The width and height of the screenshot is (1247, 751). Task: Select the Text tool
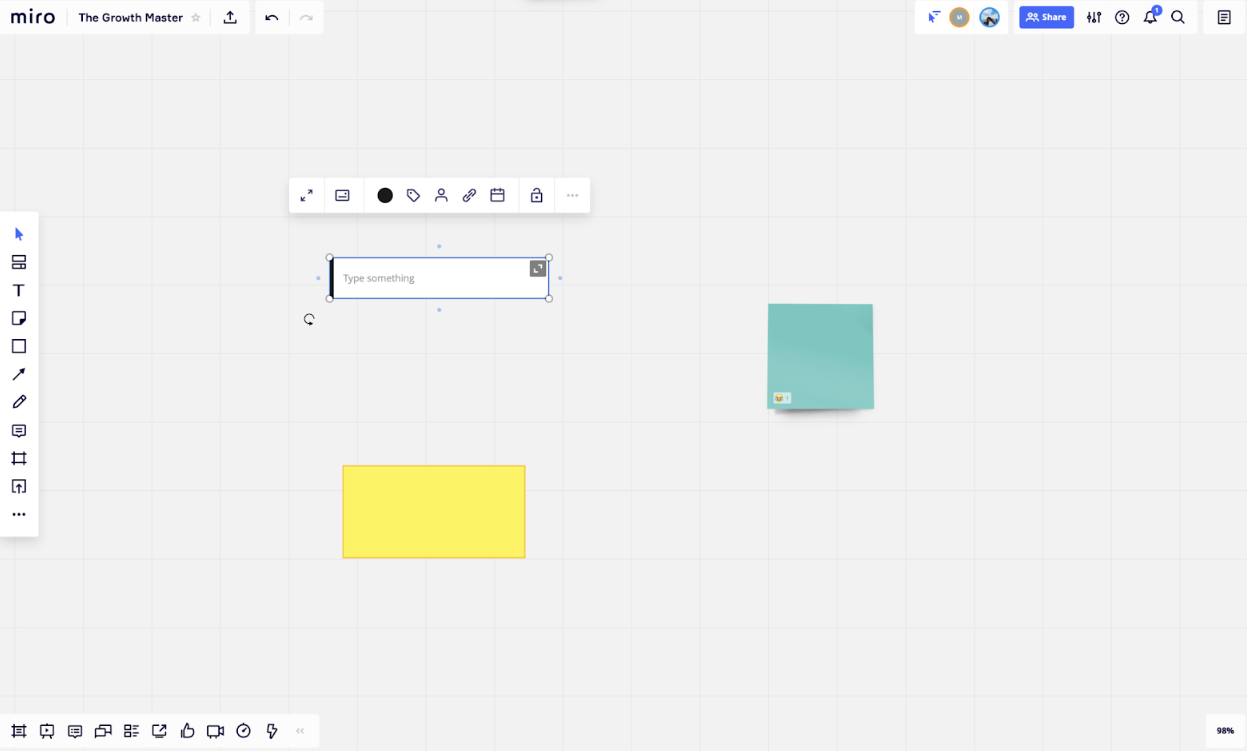18,289
